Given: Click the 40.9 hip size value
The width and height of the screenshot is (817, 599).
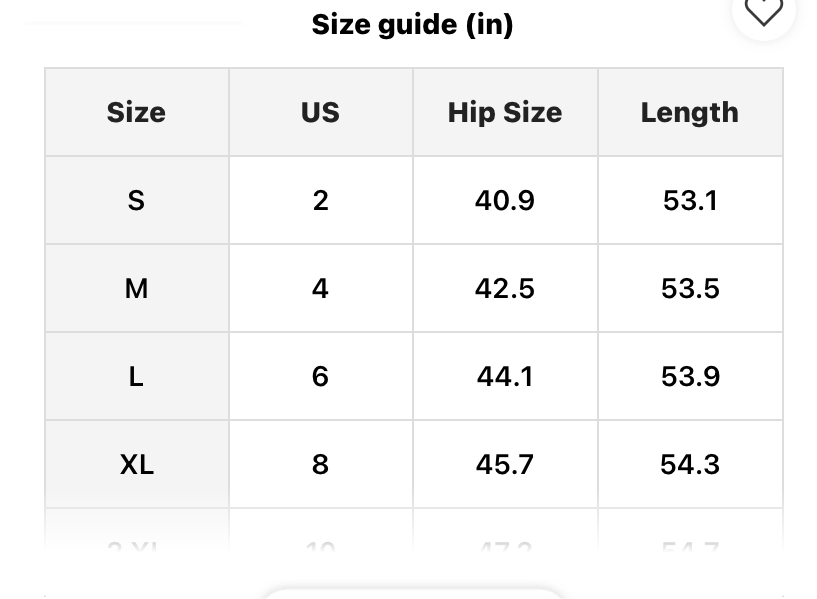Looking at the screenshot, I should [x=505, y=200].
